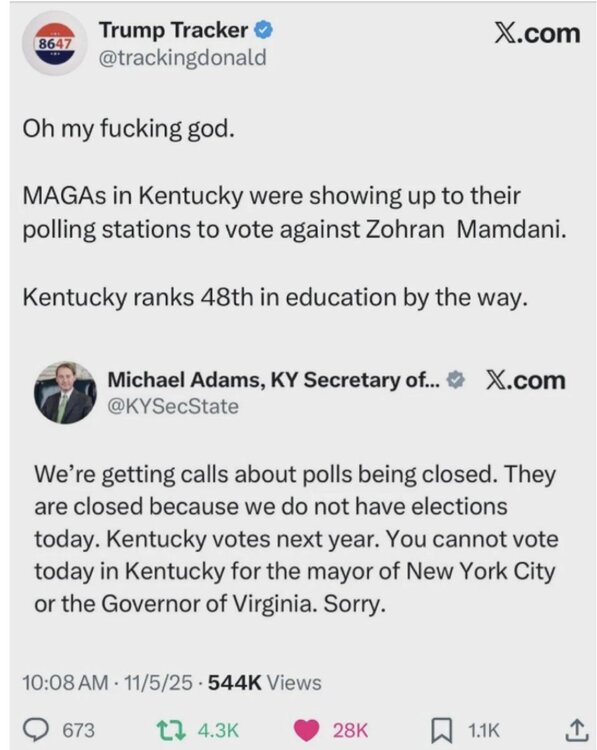Visit the @trackingdonald handle
The image size is (597, 750).
click(x=182, y=58)
